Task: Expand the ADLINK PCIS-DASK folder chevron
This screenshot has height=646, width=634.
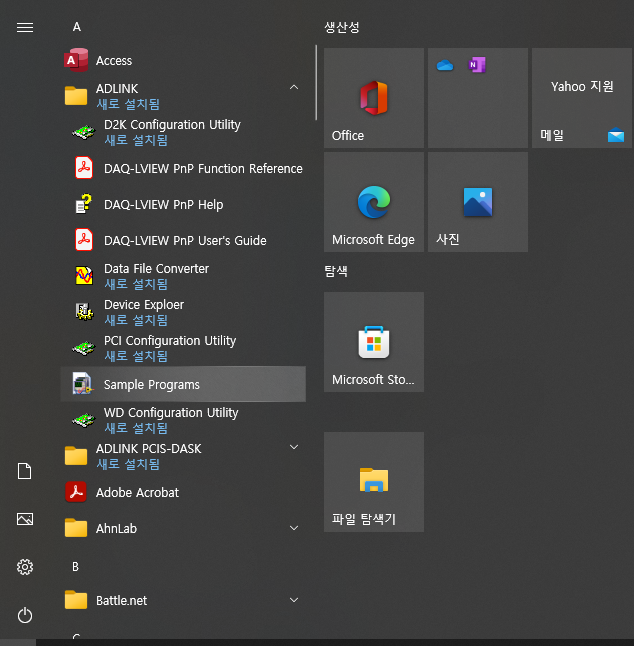Action: tap(294, 447)
